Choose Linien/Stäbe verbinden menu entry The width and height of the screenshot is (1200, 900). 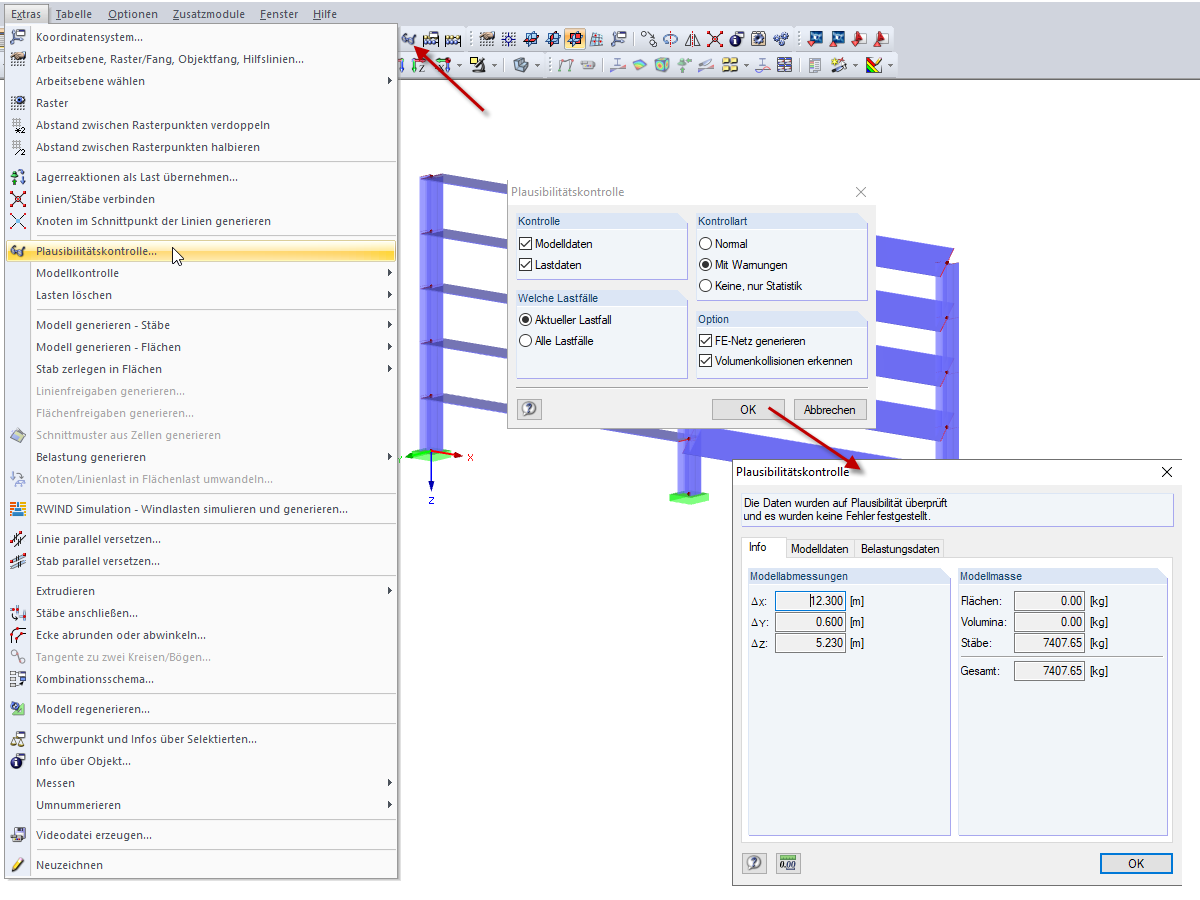click(x=201, y=199)
